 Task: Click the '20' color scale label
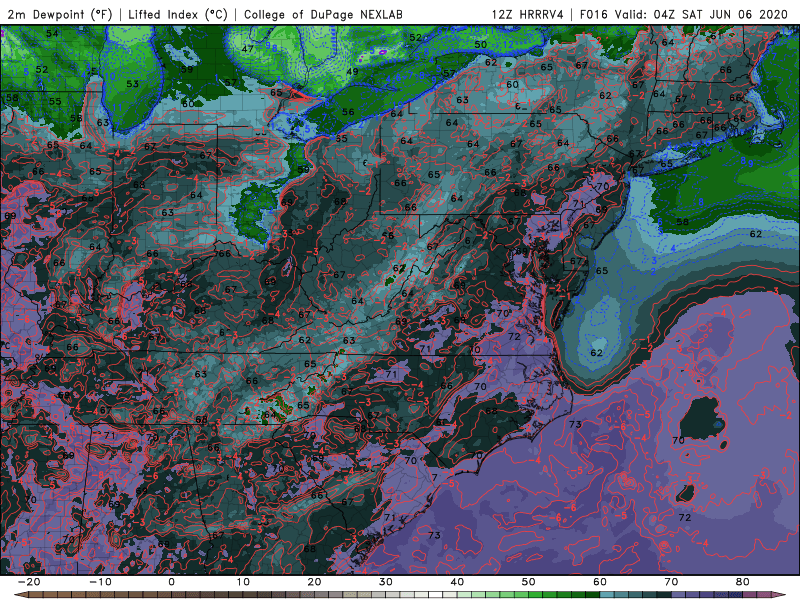314,582
